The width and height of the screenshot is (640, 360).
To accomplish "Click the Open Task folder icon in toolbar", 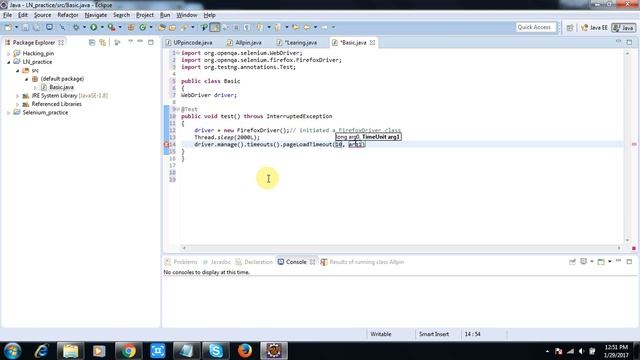I will coord(172,27).
